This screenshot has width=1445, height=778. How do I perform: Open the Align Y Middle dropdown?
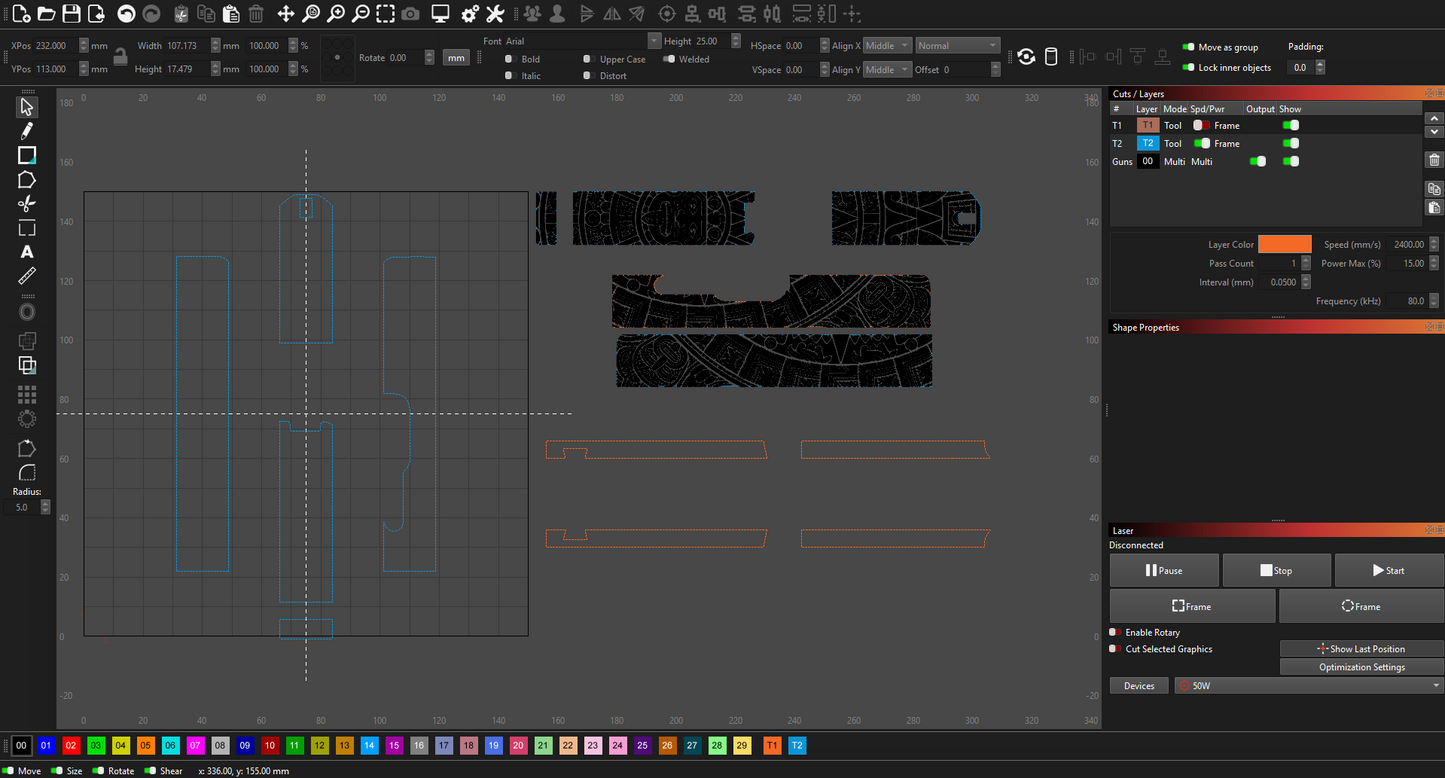point(888,70)
